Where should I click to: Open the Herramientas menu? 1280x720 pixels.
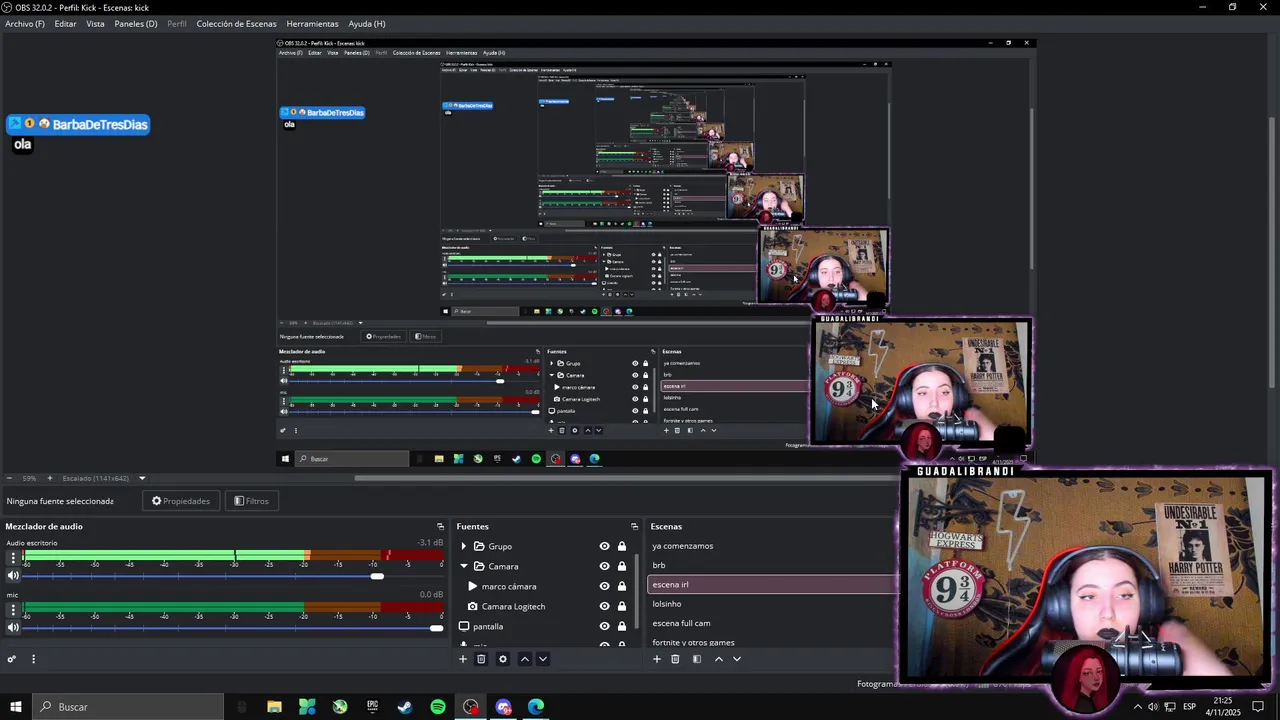pyautogui.click(x=312, y=23)
